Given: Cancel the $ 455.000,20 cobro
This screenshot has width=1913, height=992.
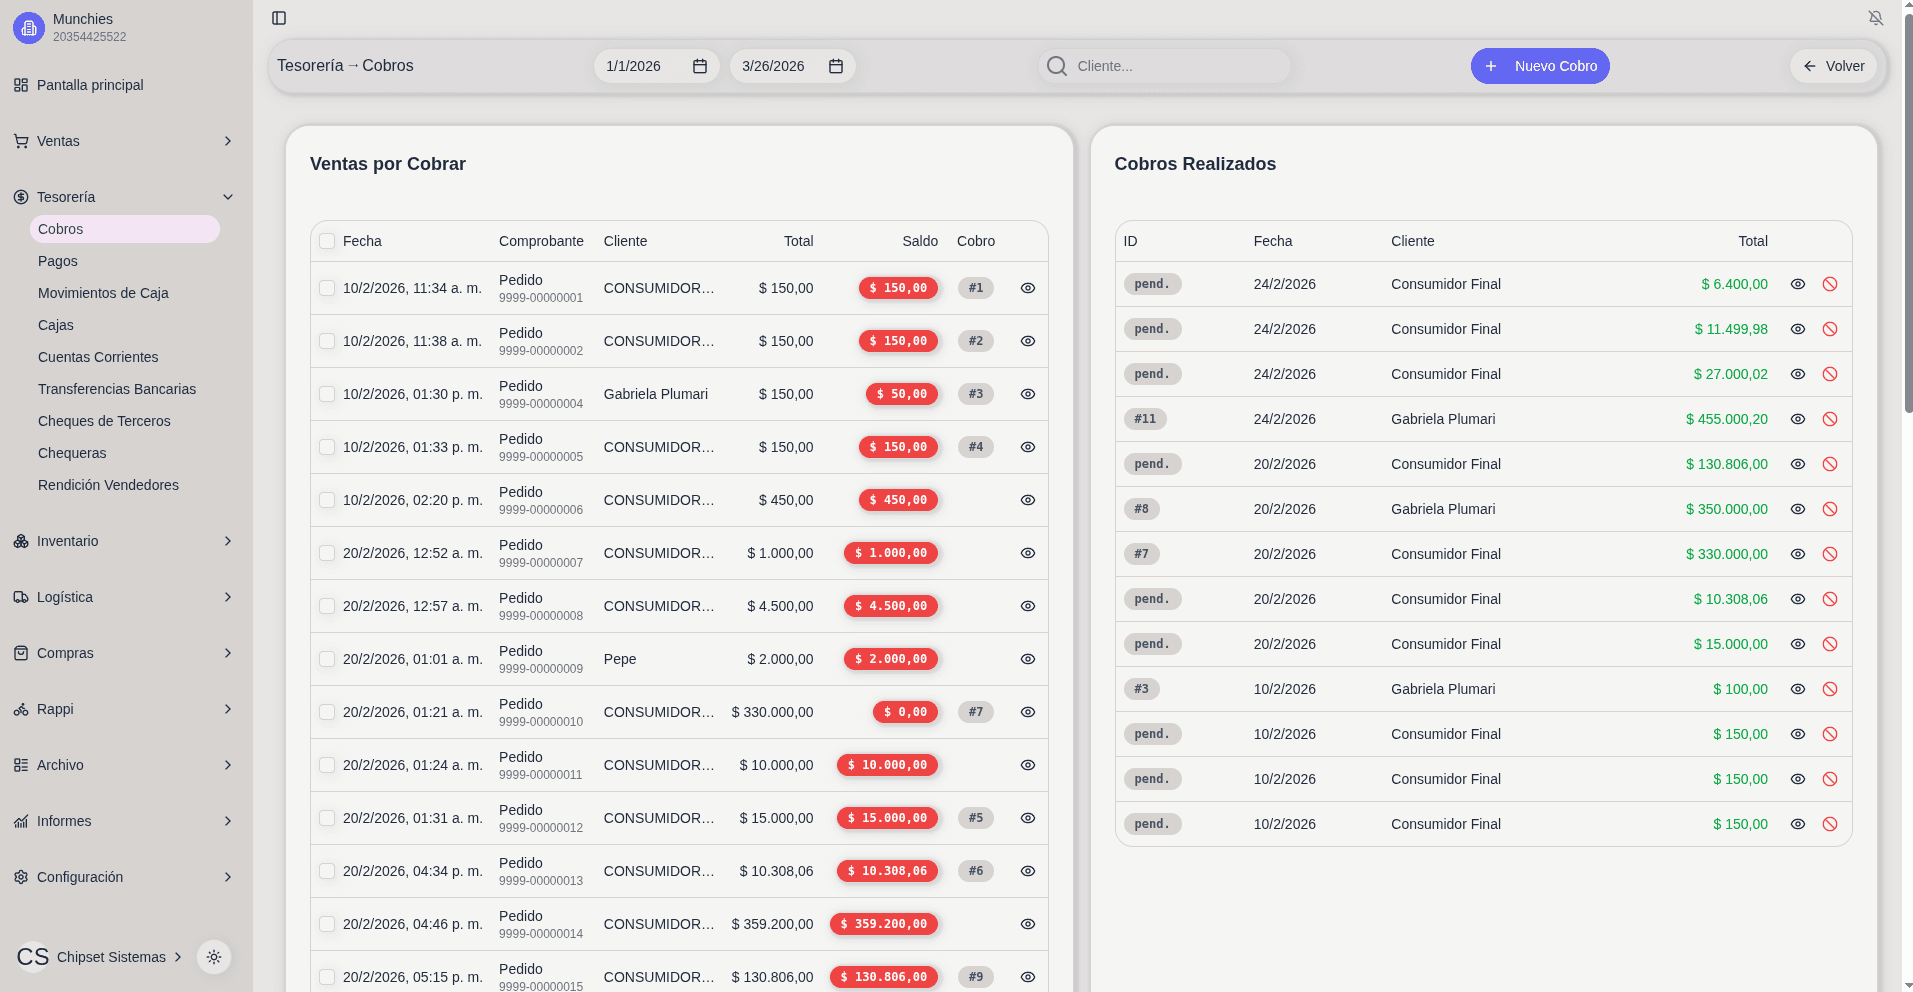Looking at the screenshot, I should [x=1829, y=419].
